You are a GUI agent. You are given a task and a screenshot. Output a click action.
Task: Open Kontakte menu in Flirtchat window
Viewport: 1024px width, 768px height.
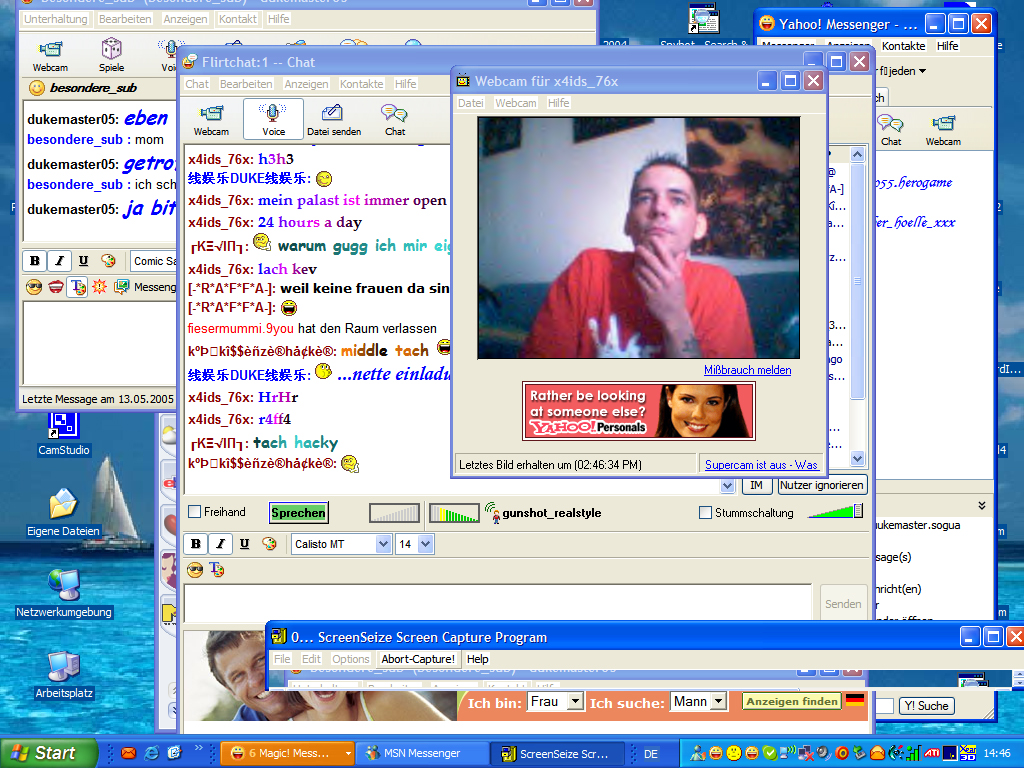[361, 84]
